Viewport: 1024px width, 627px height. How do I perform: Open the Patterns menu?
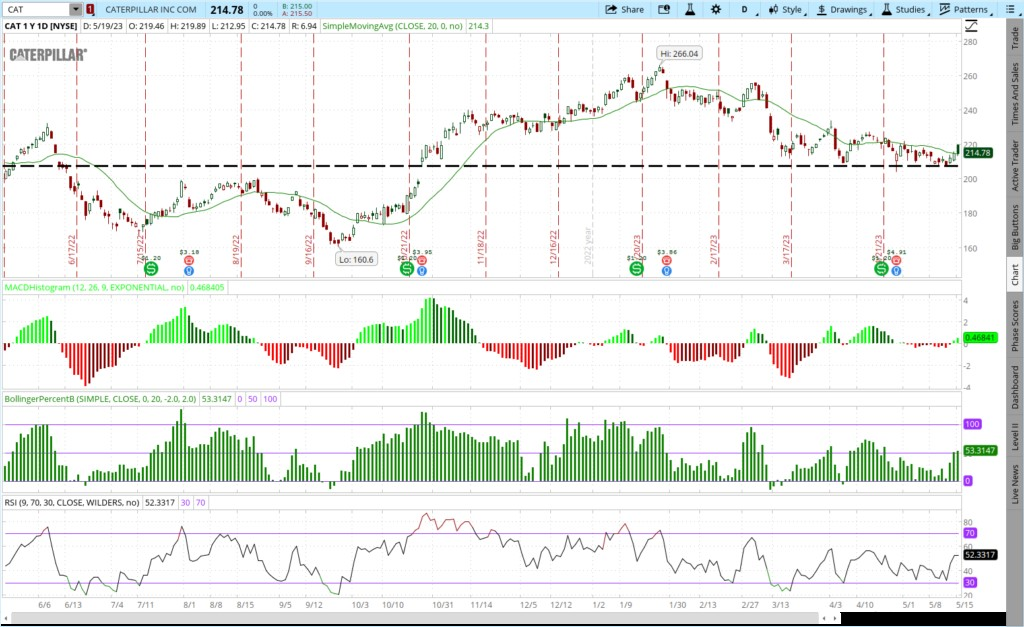(965, 9)
